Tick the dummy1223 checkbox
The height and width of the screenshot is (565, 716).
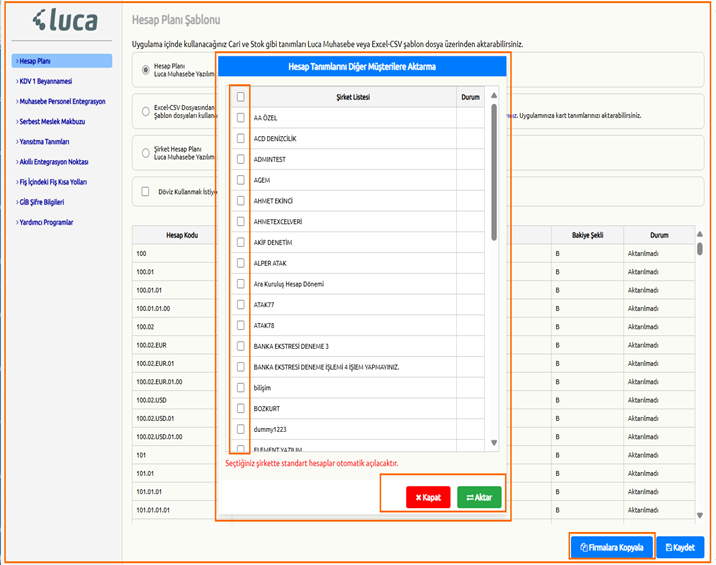point(241,429)
